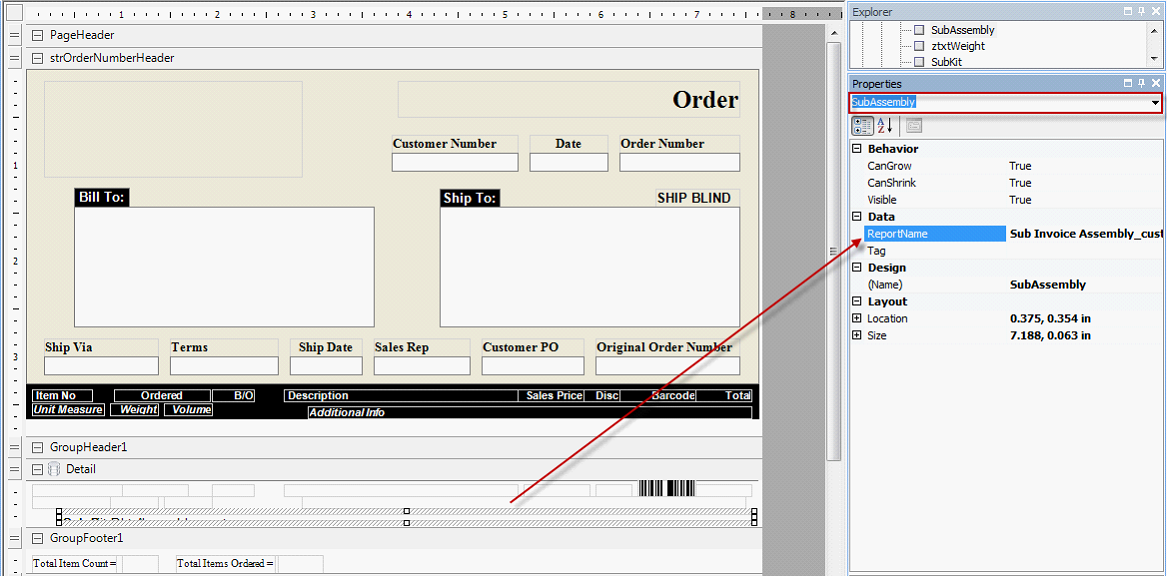Select the Order title label

click(569, 100)
